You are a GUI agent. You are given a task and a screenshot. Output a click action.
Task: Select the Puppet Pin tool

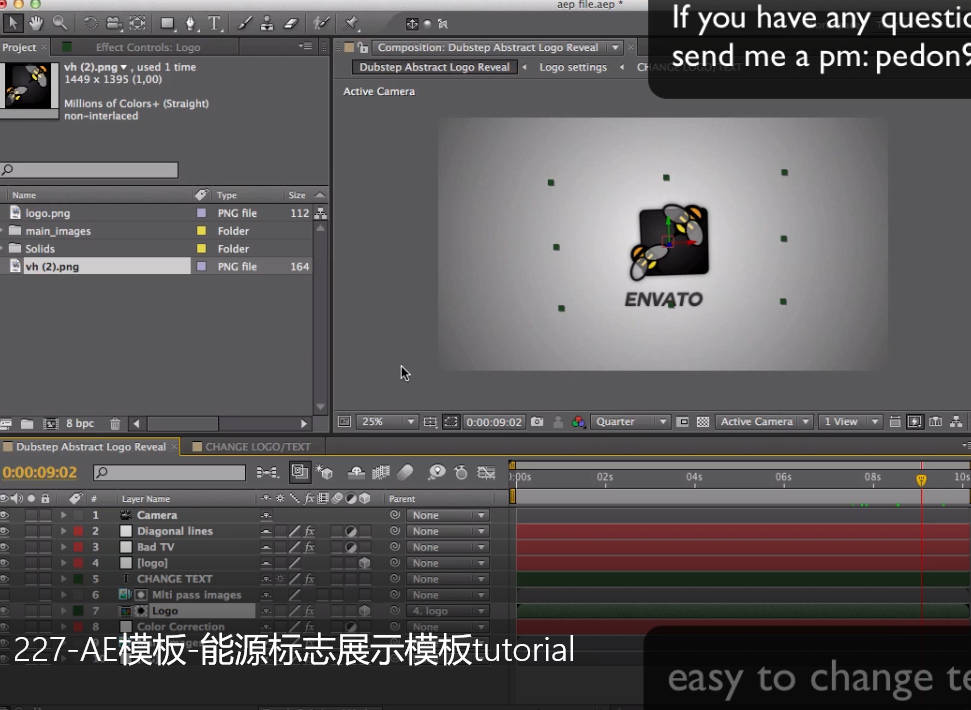351,24
